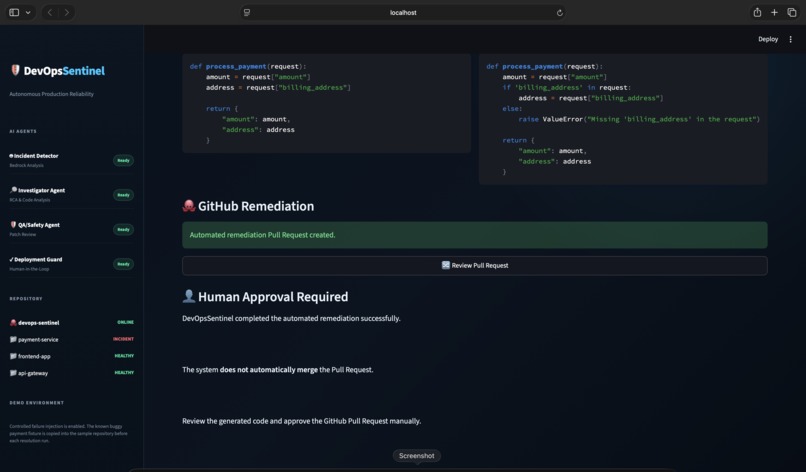Select the Deployment Guard label
The width and height of the screenshot is (806, 472).
point(38,260)
